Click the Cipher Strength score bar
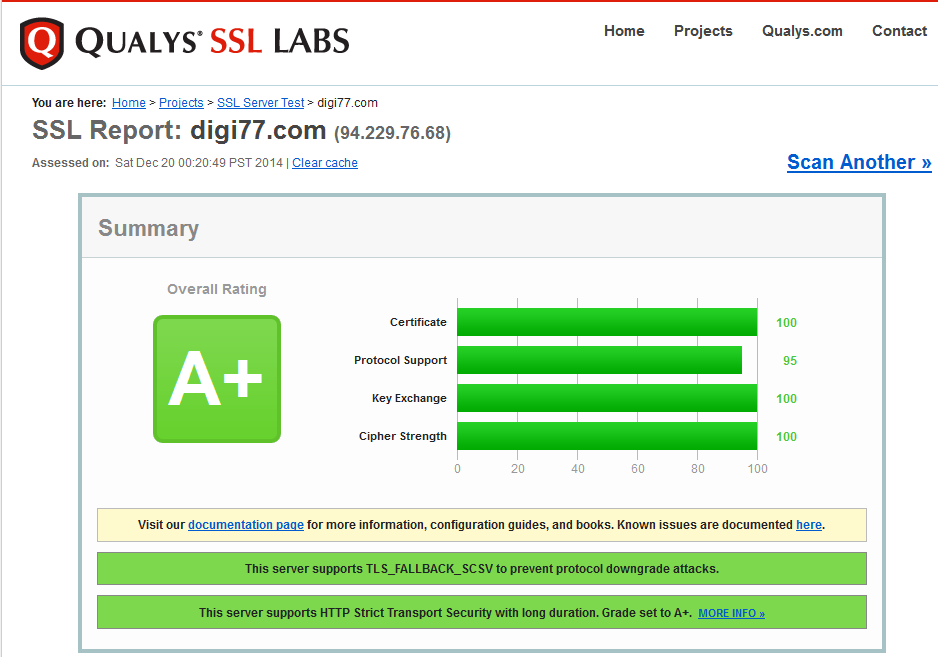938x657 pixels. pos(607,436)
